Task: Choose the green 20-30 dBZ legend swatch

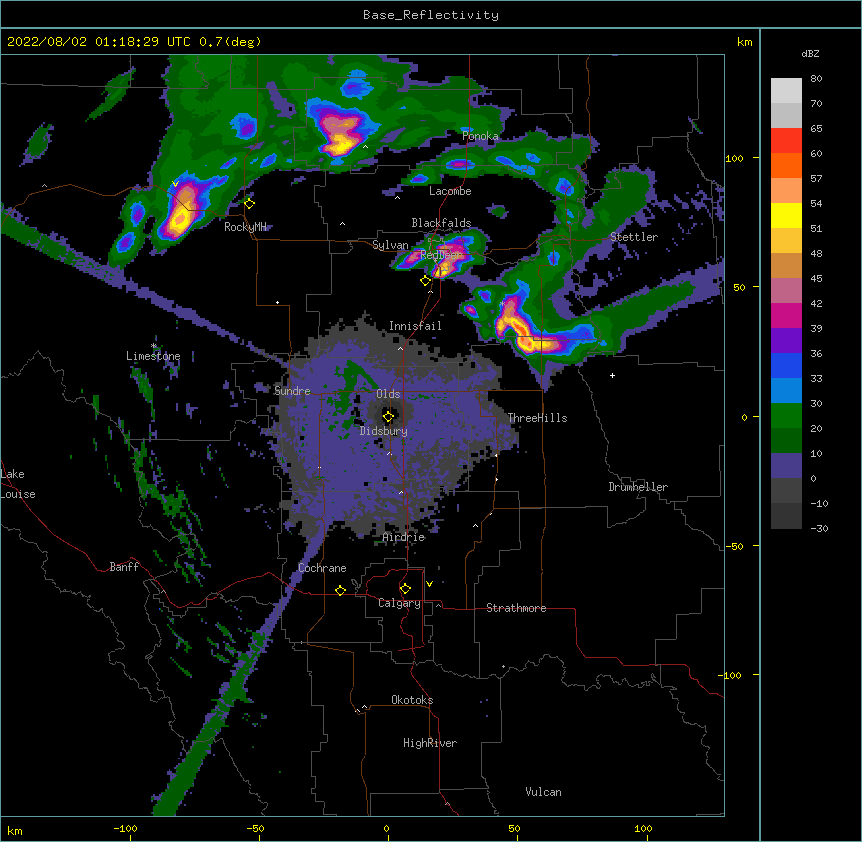Action: pyautogui.click(x=786, y=416)
